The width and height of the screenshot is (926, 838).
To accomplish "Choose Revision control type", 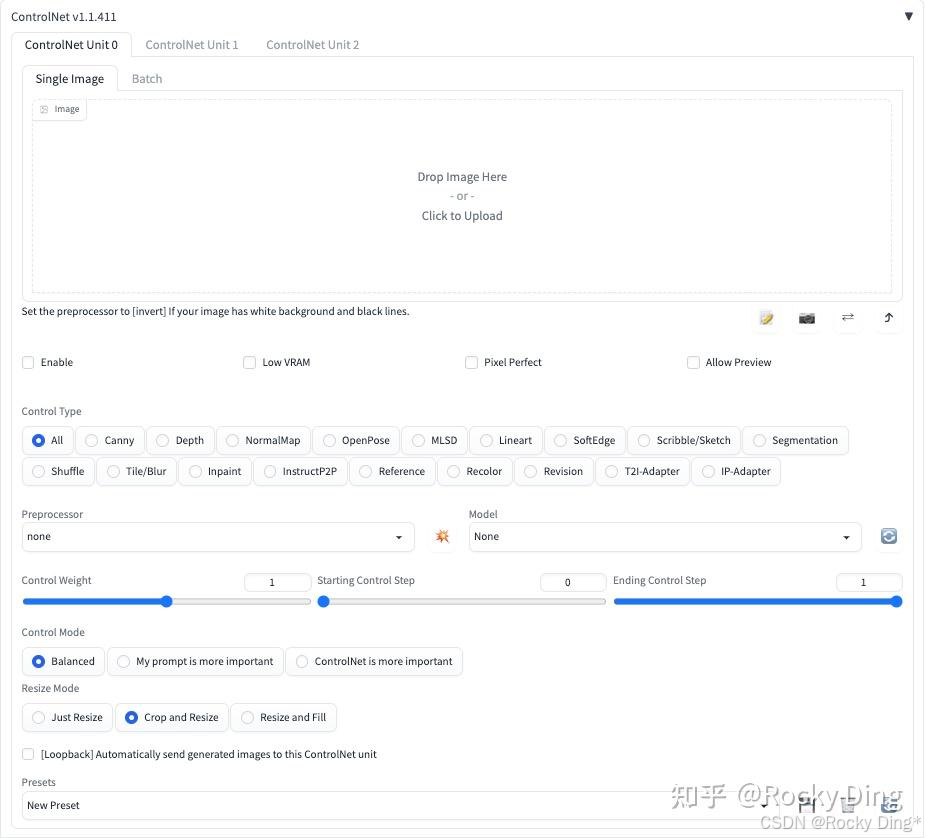I will (x=554, y=471).
